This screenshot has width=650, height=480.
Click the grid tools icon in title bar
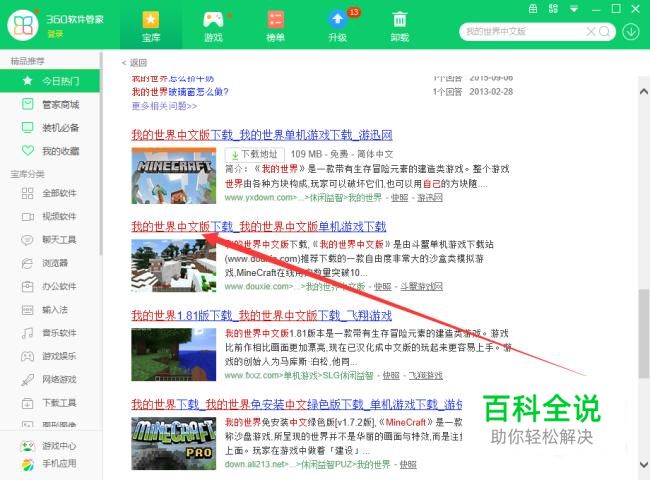553,9
